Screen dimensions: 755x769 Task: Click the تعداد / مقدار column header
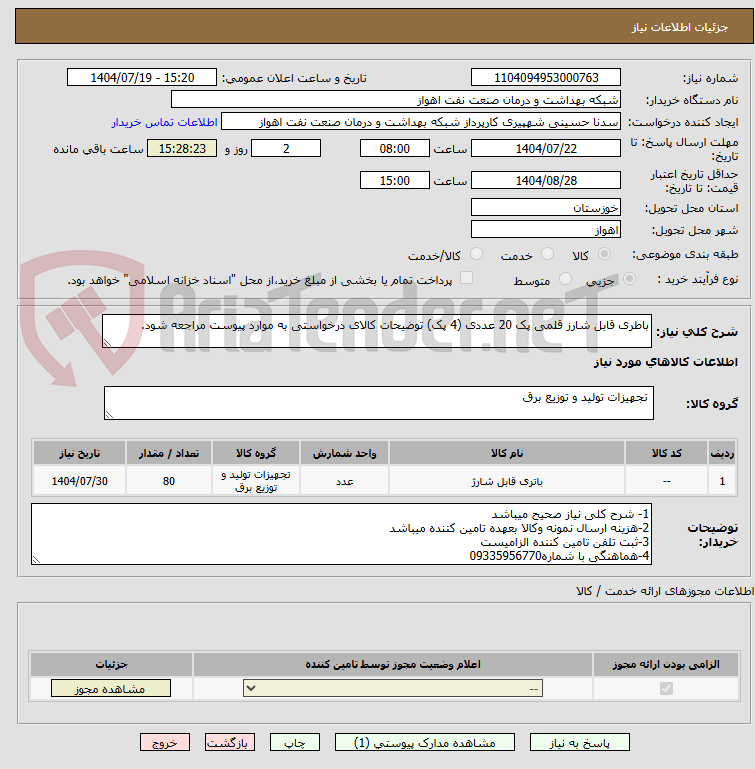[x=169, y=453]
